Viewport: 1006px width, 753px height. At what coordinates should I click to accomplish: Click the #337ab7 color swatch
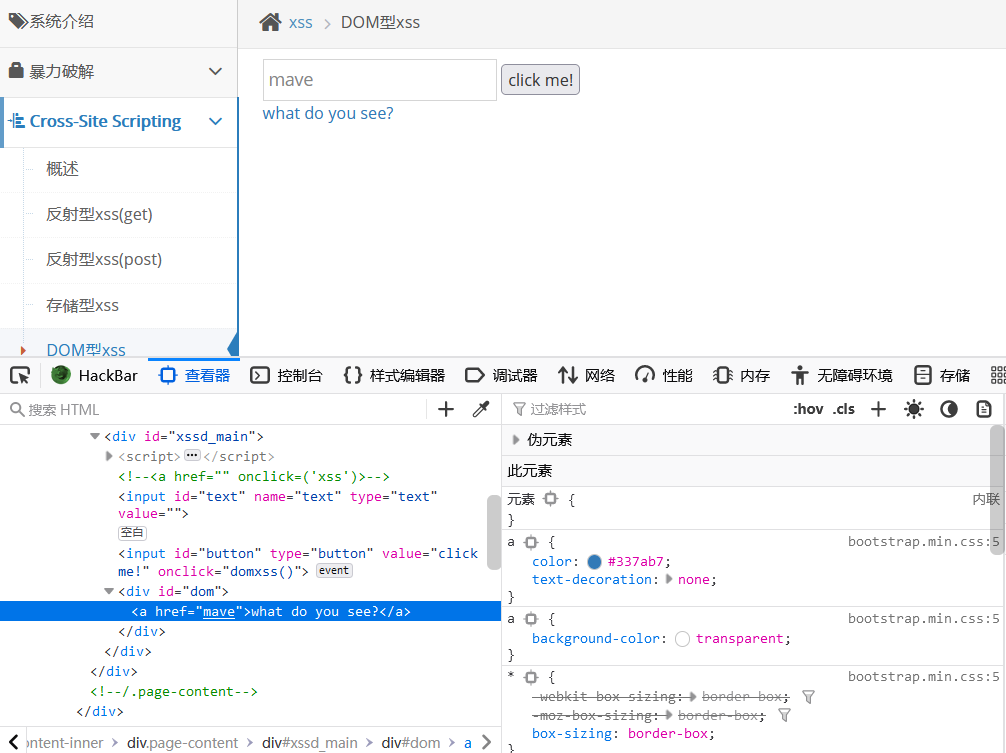(595, 562)
